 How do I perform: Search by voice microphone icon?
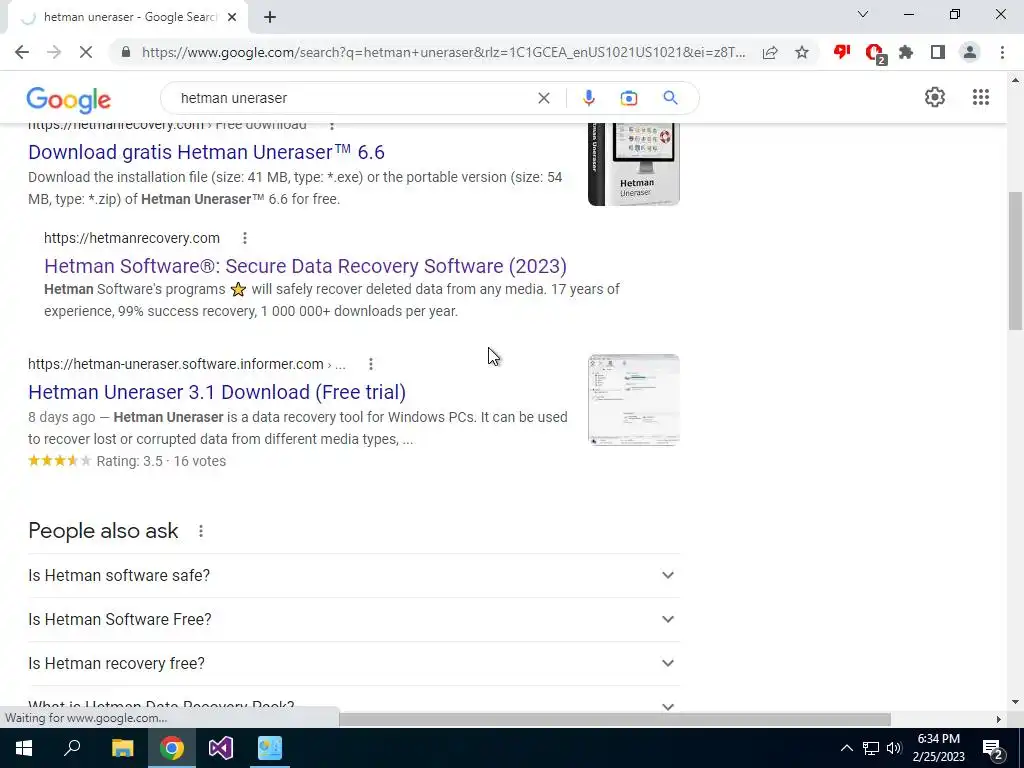(588, 98)
